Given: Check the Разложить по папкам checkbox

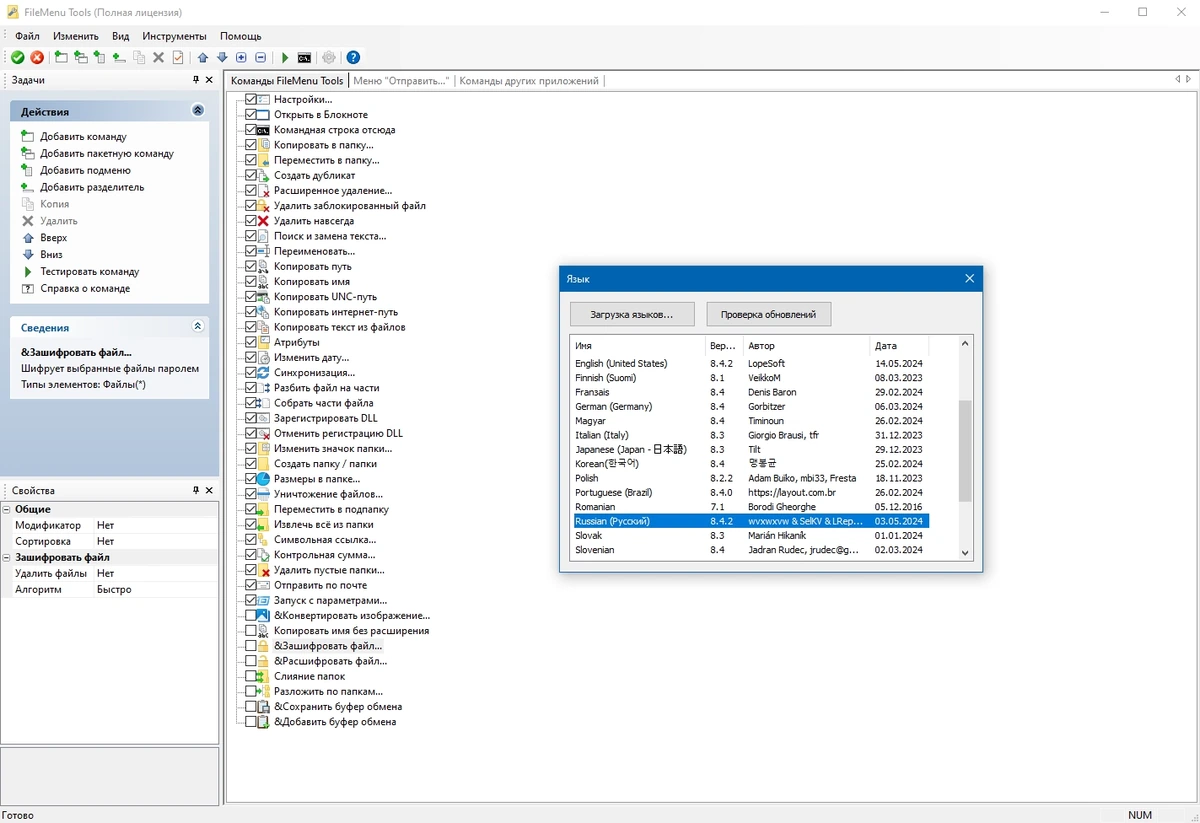Looking at the screenshot, I should (x=251, y=692).
